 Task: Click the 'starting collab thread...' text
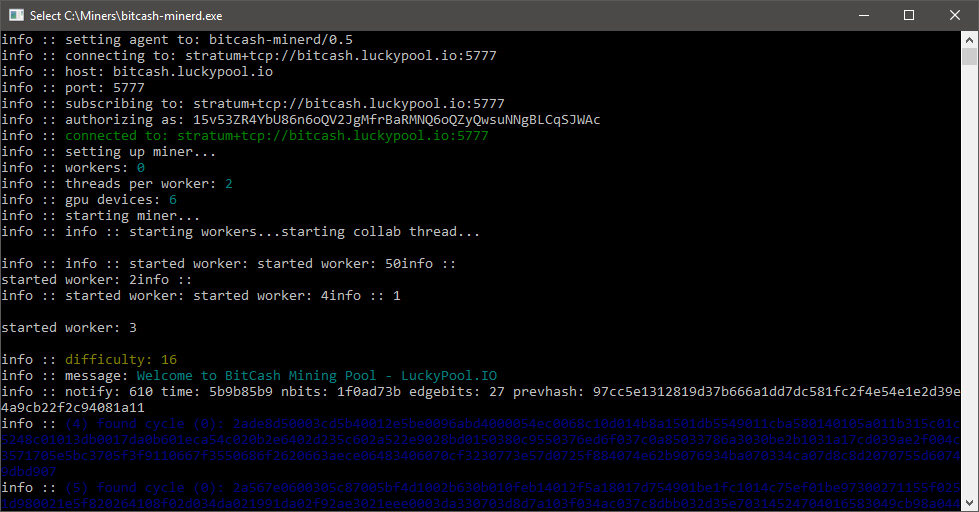click(x=380, y=232)
